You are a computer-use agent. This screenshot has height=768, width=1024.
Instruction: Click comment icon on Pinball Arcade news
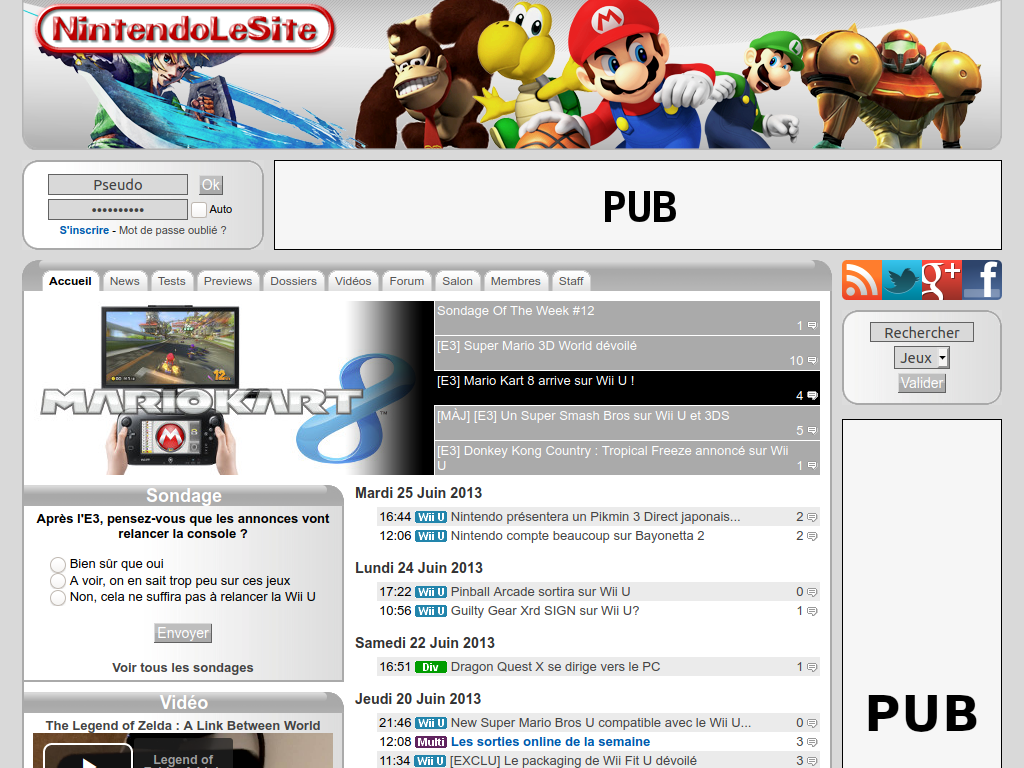tap(812, 592)
